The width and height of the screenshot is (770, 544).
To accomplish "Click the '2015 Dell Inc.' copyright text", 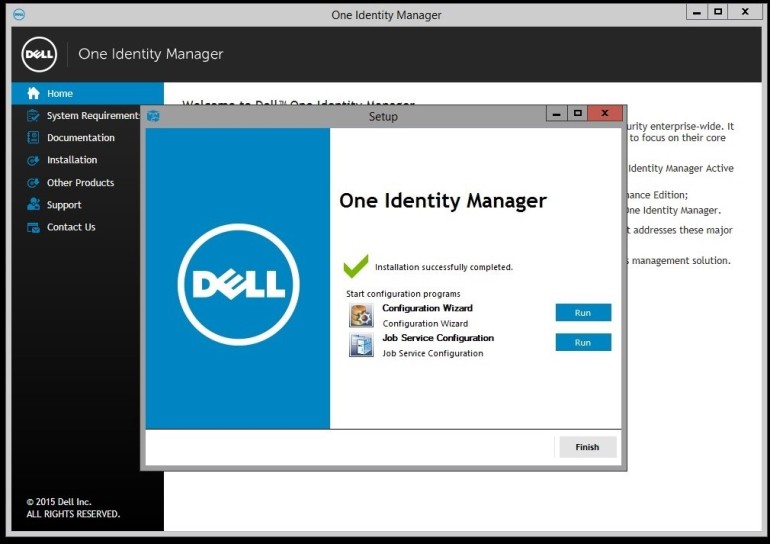I will [59, 502].
